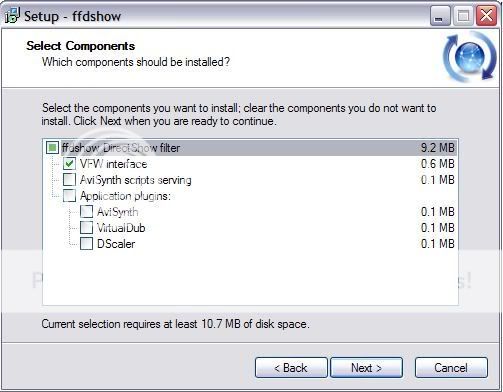Select the VirtualDub list entry
The width and height of the screenshot is (503, 392).
pyautogui.click(x=121, y=228)
